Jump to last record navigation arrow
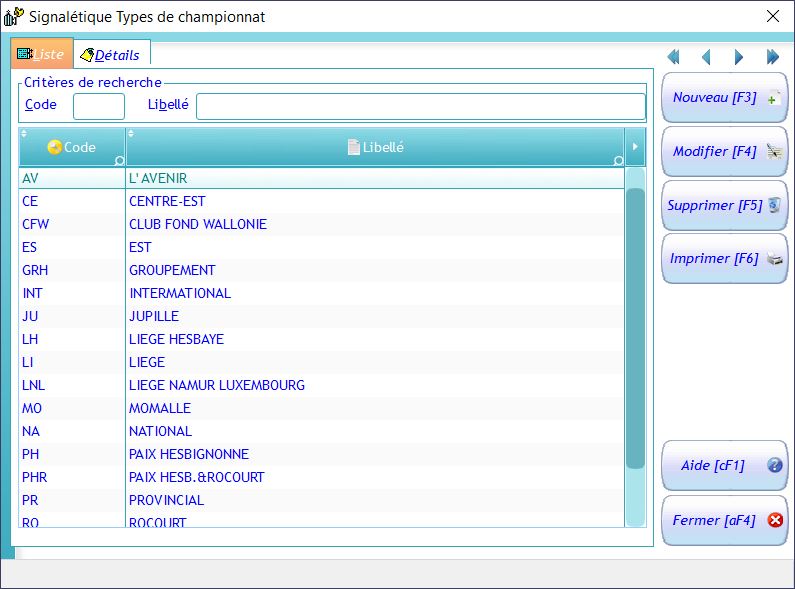 772,57
